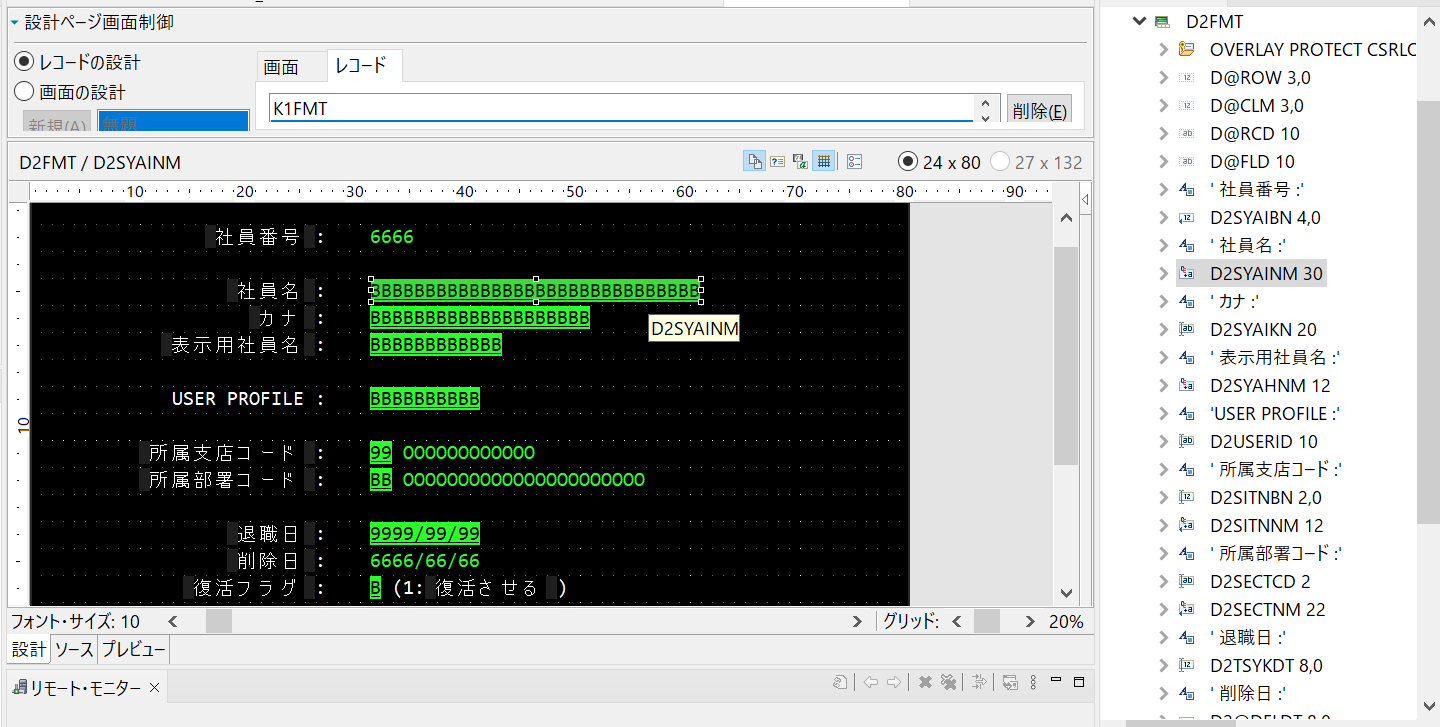The height and width of the screenshot is (727, 1440).
Task: Open the ソース editor tab
Action: click(x=74, y=650)
